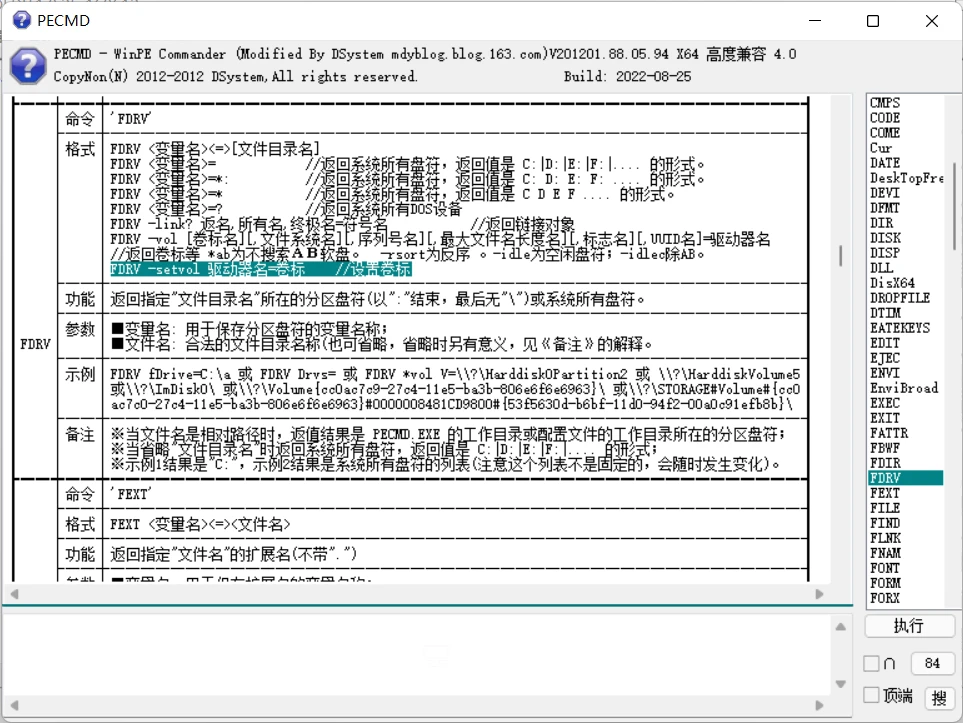Click the button labeled 84
Viewport: 963px width, 723px height.
pyautogui.click(x=932, y=663)
